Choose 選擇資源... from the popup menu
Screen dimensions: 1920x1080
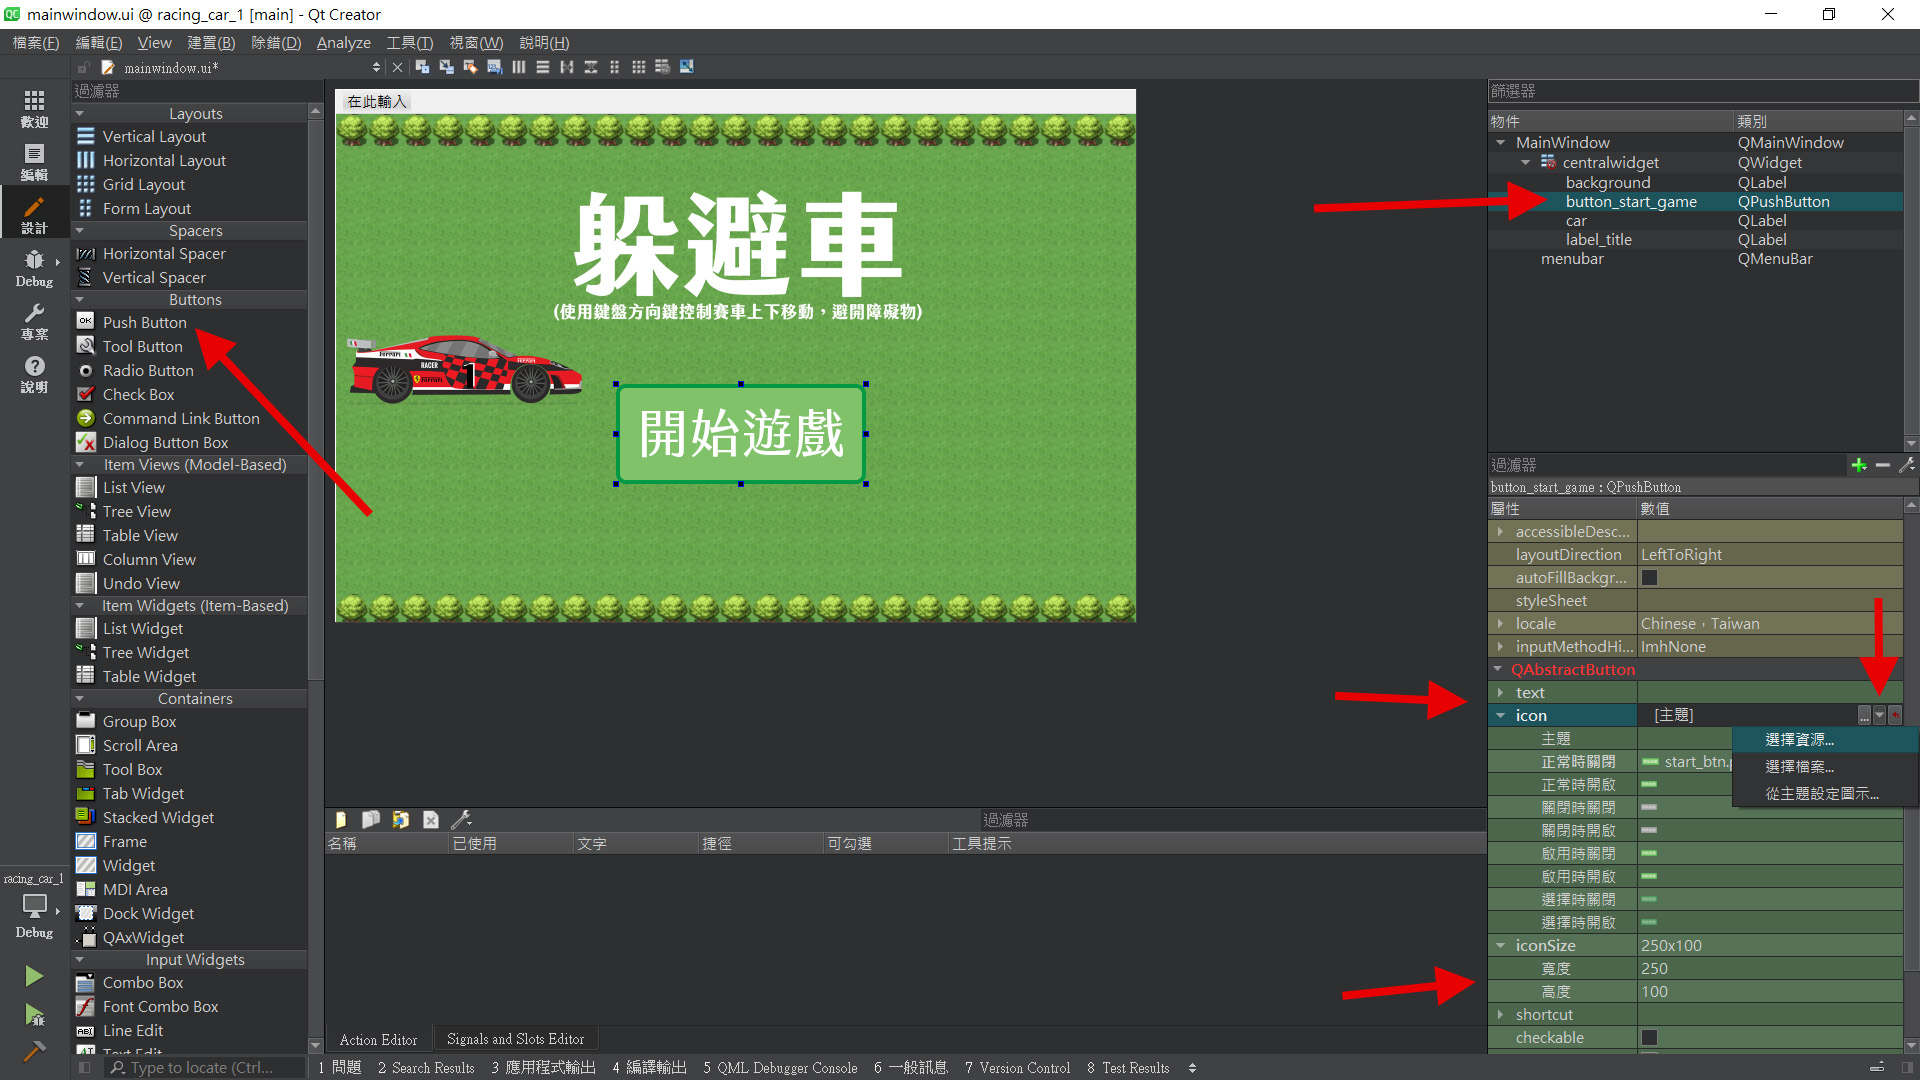[1799, 740]
